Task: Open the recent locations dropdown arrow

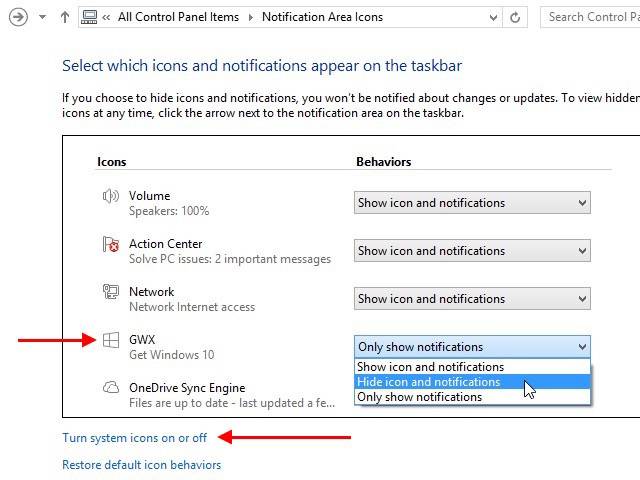Action: [x=42, y=17]
